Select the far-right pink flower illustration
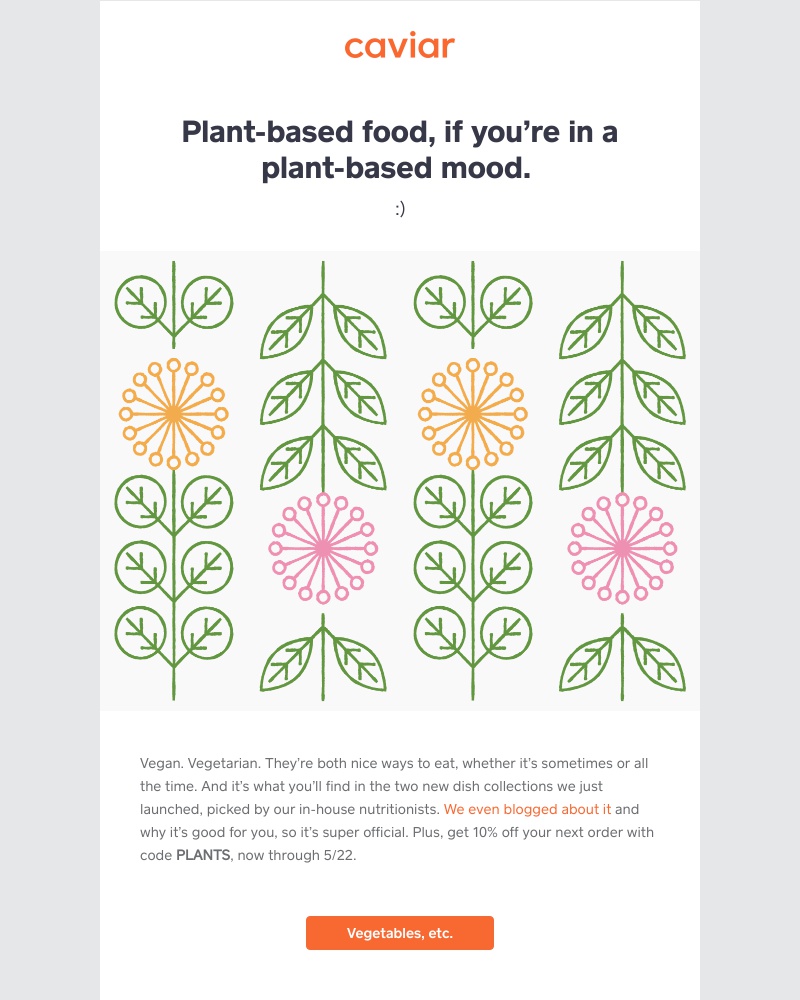This screenshot has height=1000, width=800. 621,548
